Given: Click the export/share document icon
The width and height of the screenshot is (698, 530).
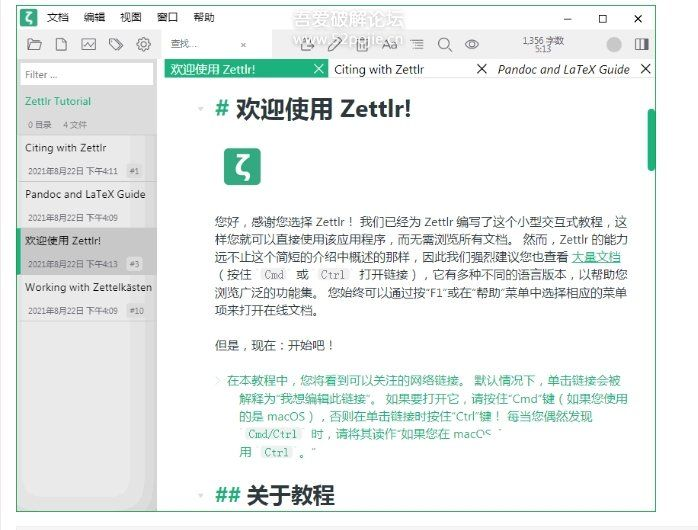Looking at the screenshot, I should point(307,44).
